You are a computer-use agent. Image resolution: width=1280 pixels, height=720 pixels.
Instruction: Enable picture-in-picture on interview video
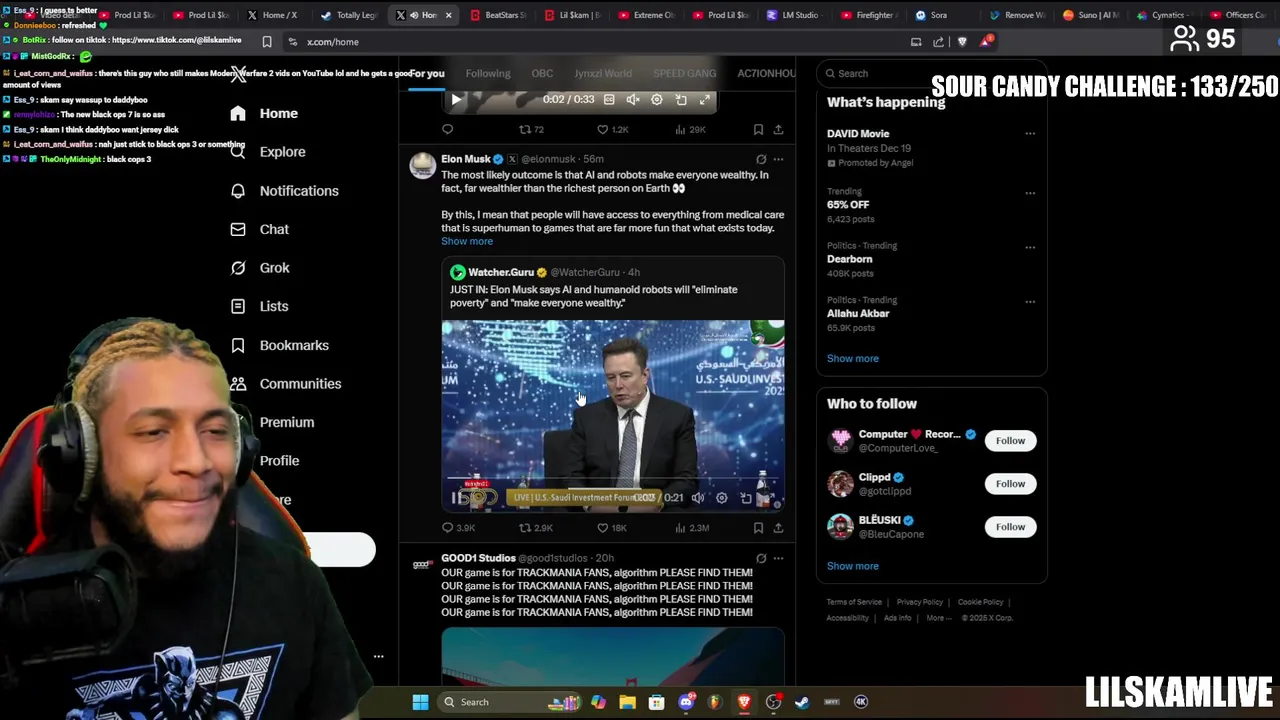click(746, 498)
